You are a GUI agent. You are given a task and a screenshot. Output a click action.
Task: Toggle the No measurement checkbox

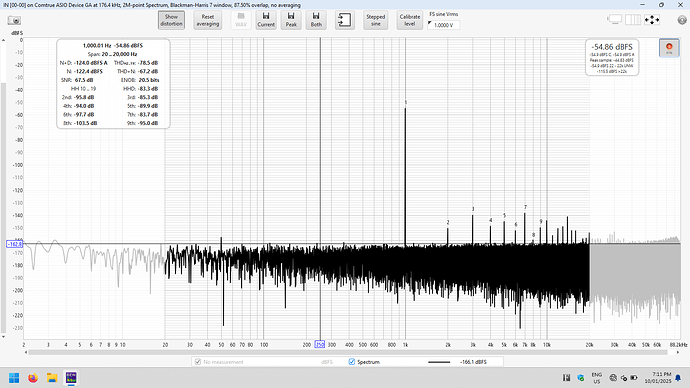tap(198, 362)
